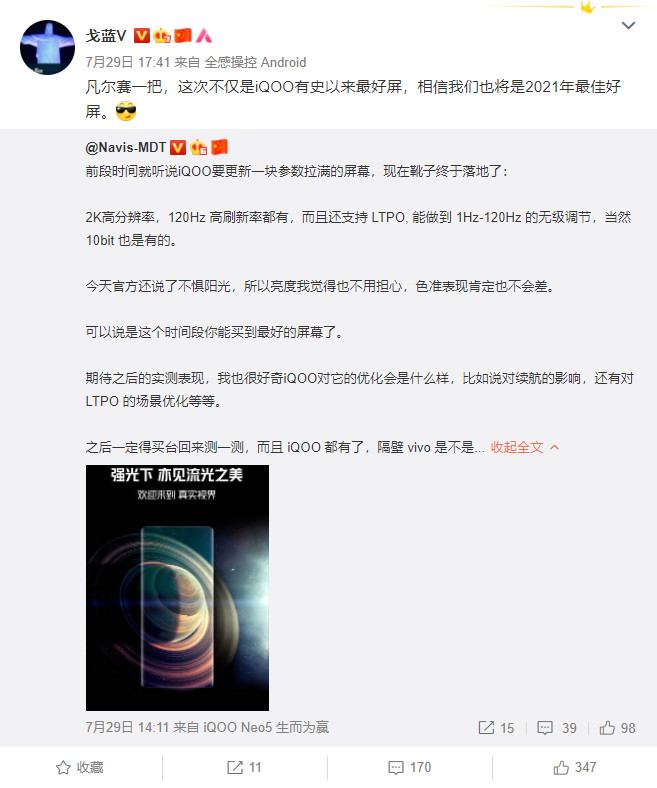Open the @Navis-MDT profile link

(x=126, y=147)
